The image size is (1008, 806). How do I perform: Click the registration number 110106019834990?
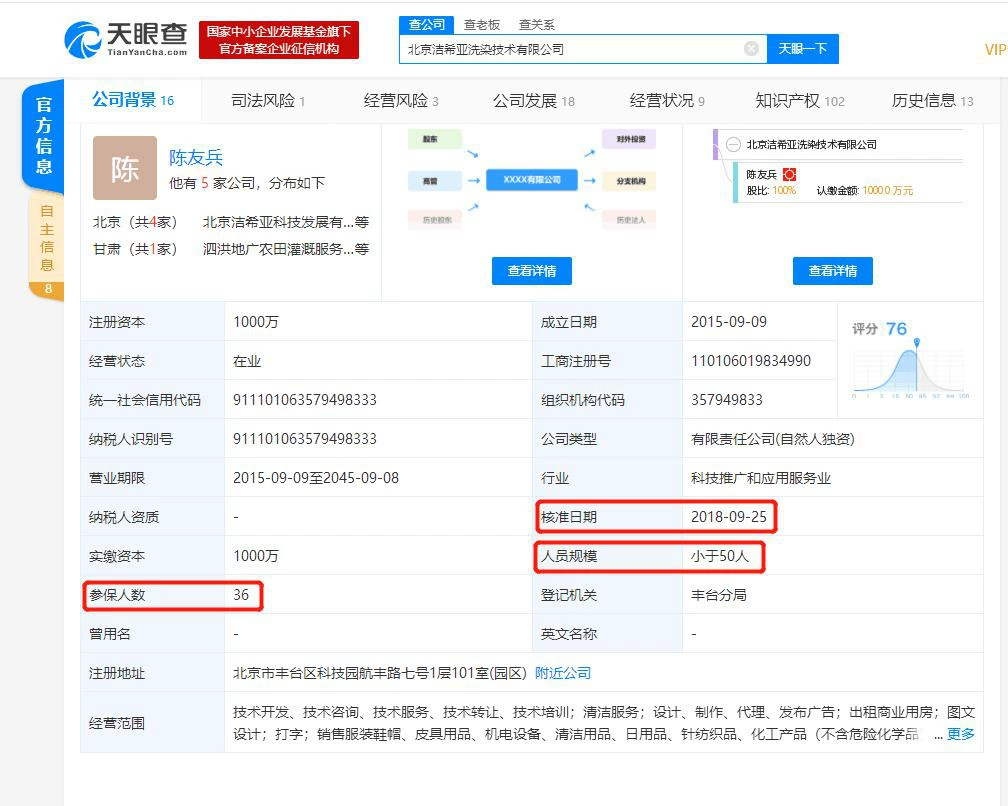[751, 361]
